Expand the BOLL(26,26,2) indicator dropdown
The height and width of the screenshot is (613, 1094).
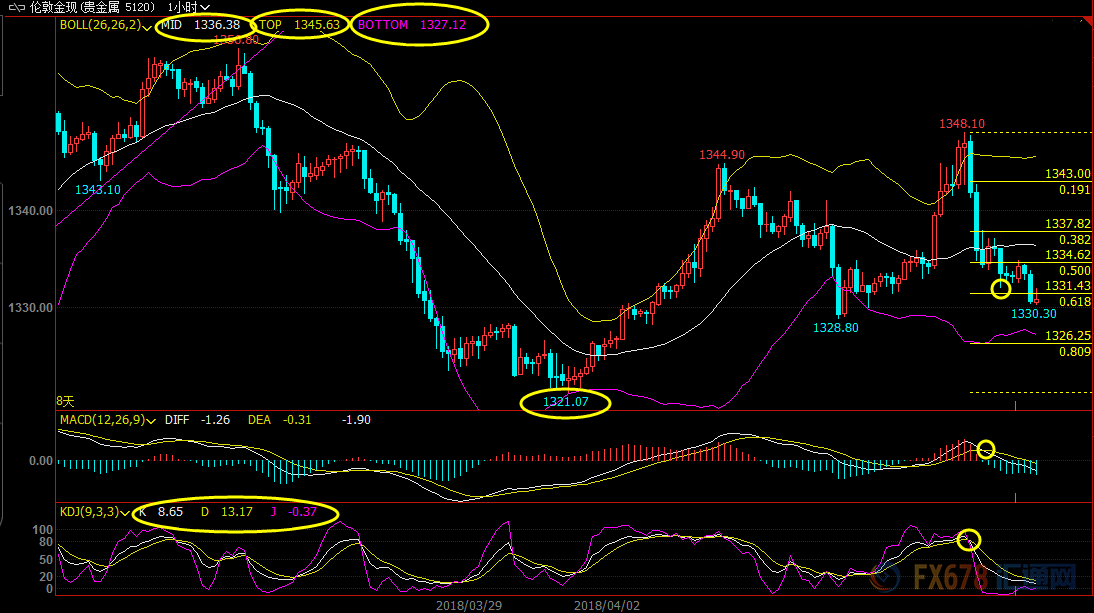(x=148, y=26)
